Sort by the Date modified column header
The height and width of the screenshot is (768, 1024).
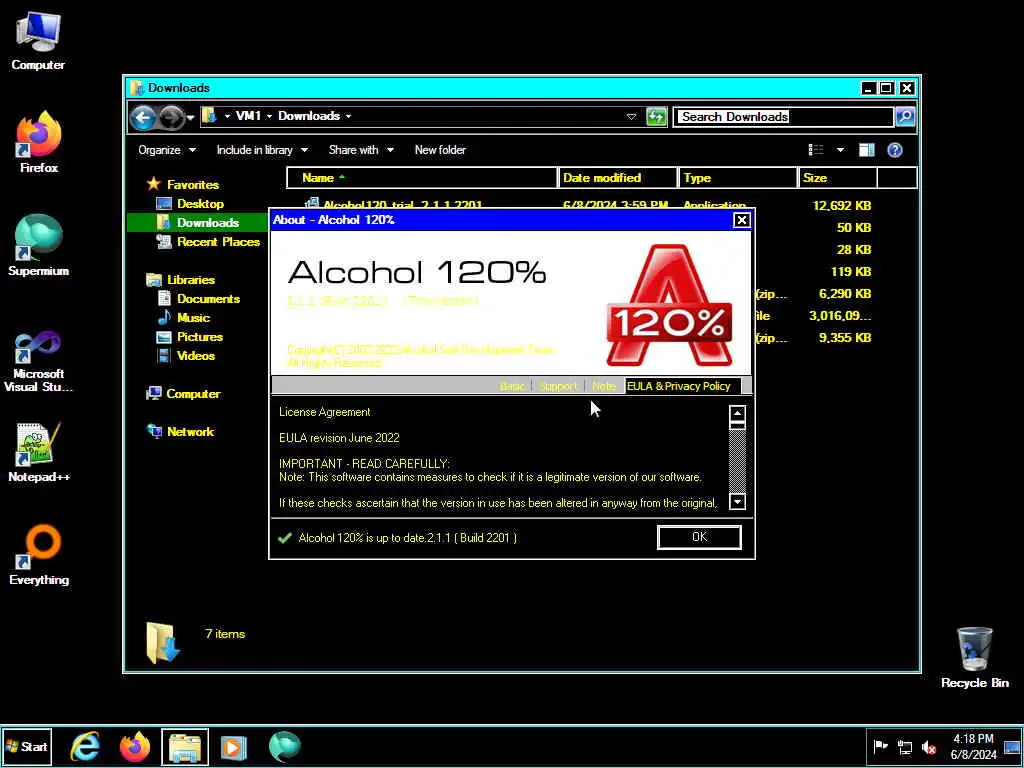[618, 178]
